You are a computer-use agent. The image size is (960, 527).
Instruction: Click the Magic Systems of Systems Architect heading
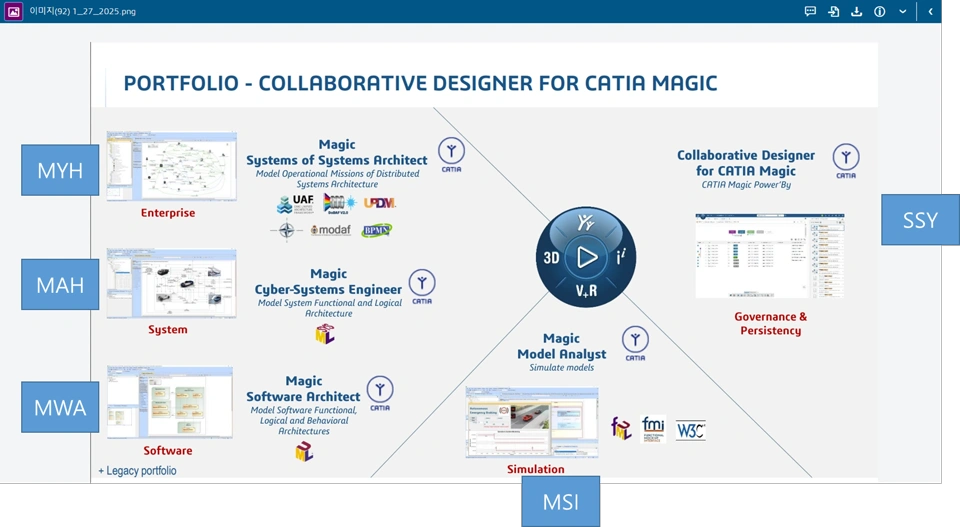pyautogui.click(x=337, y=152)
